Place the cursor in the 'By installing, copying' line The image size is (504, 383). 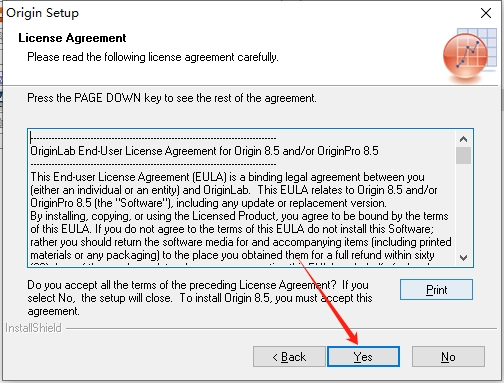239,216
